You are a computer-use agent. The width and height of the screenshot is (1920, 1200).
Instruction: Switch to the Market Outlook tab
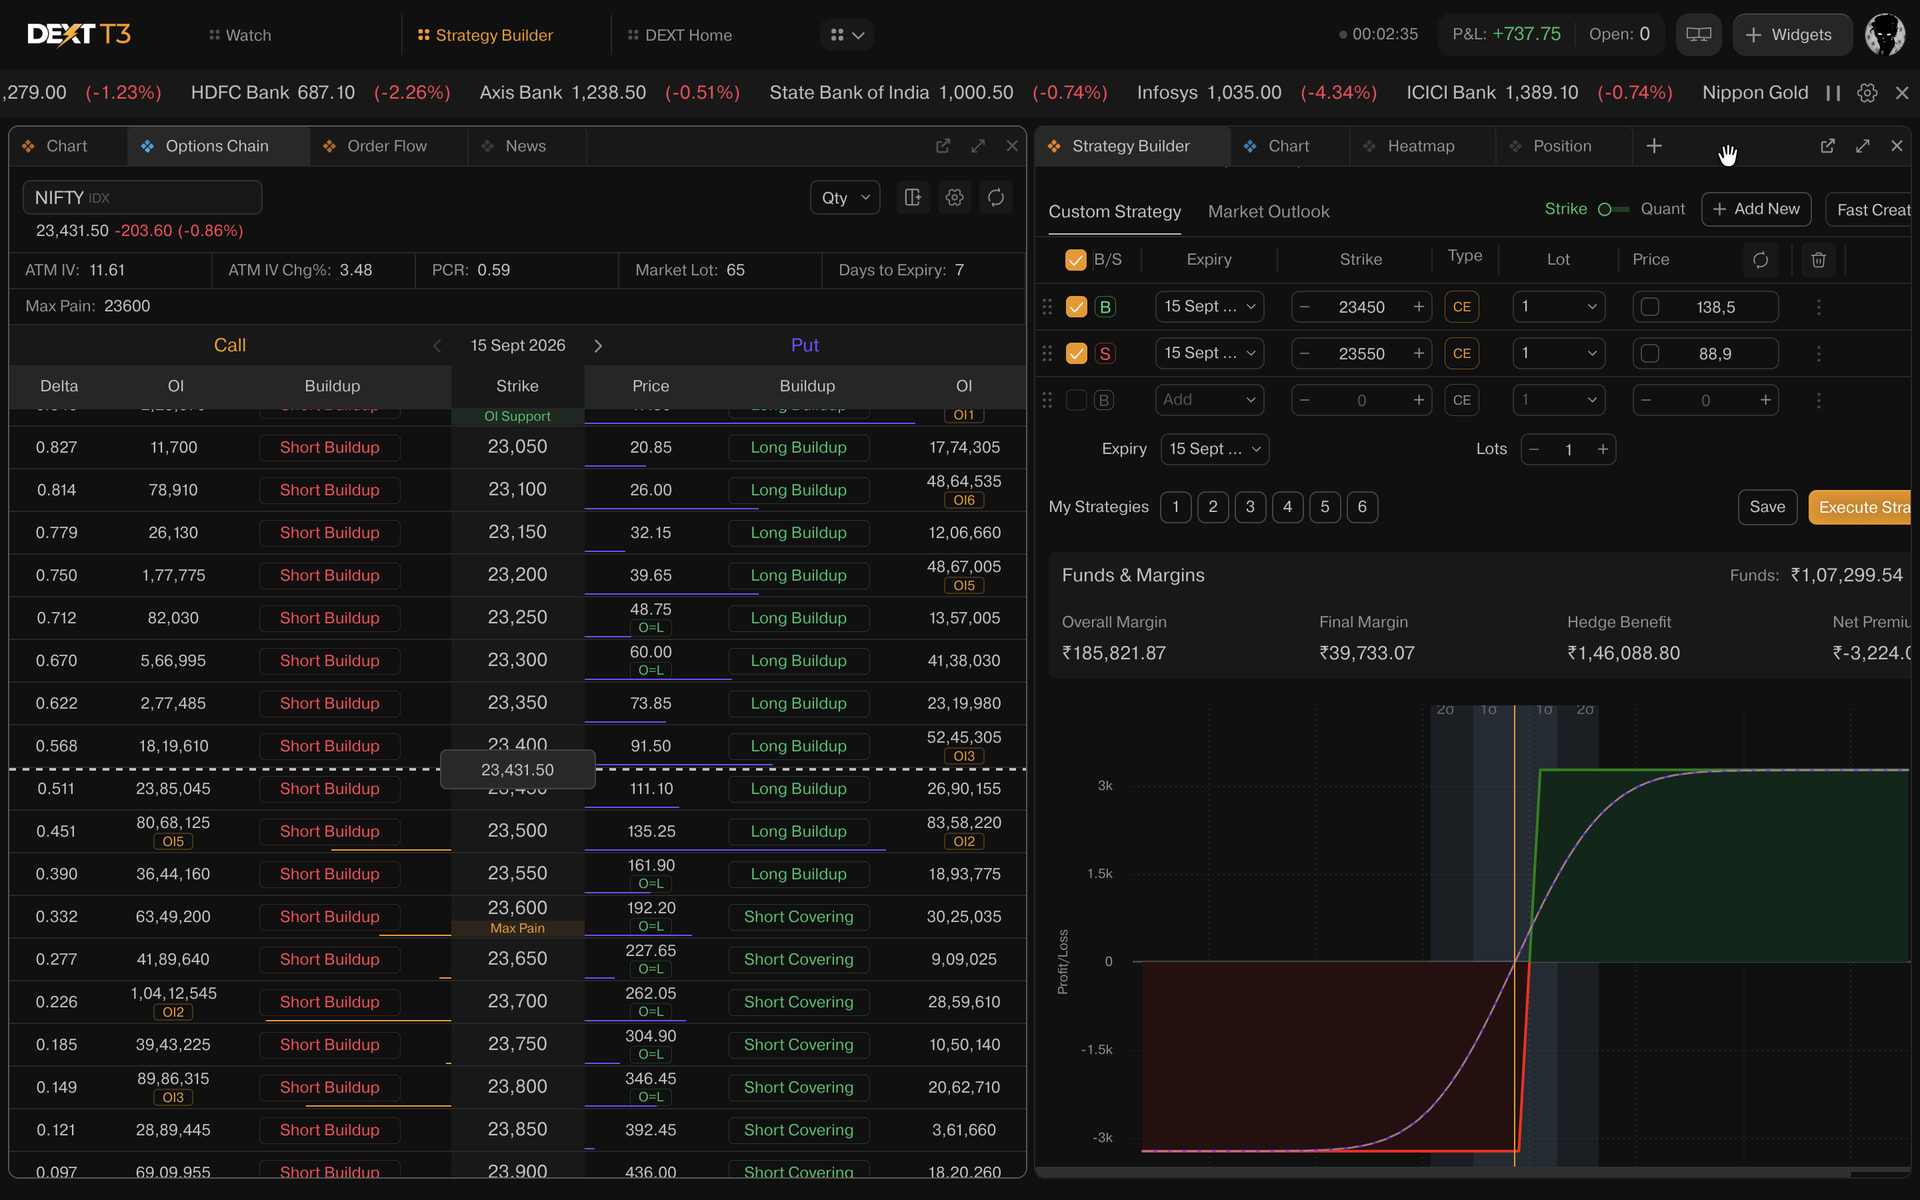[1268, 212]
